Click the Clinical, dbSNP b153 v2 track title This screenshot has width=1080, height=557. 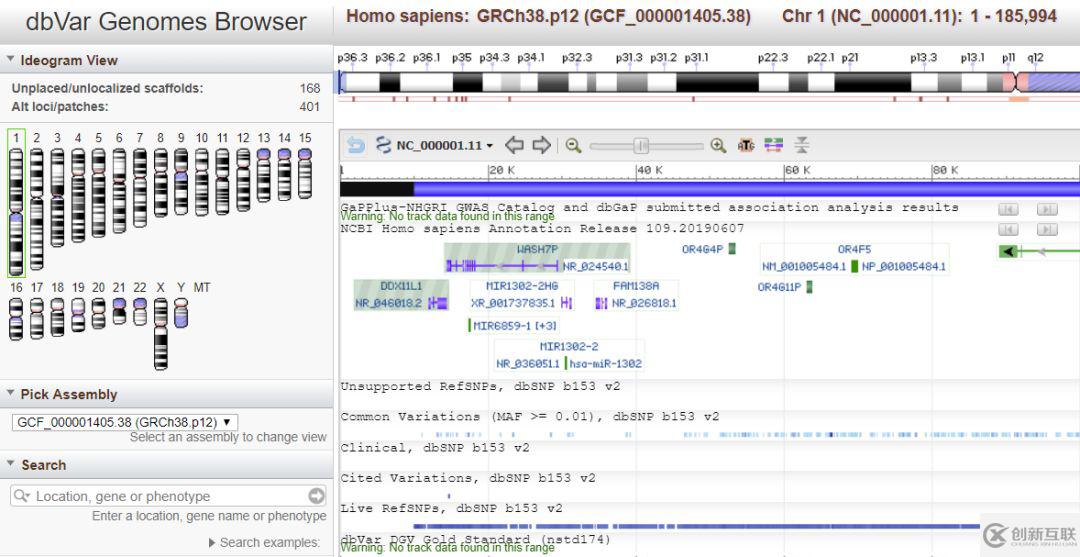point(435,448)
